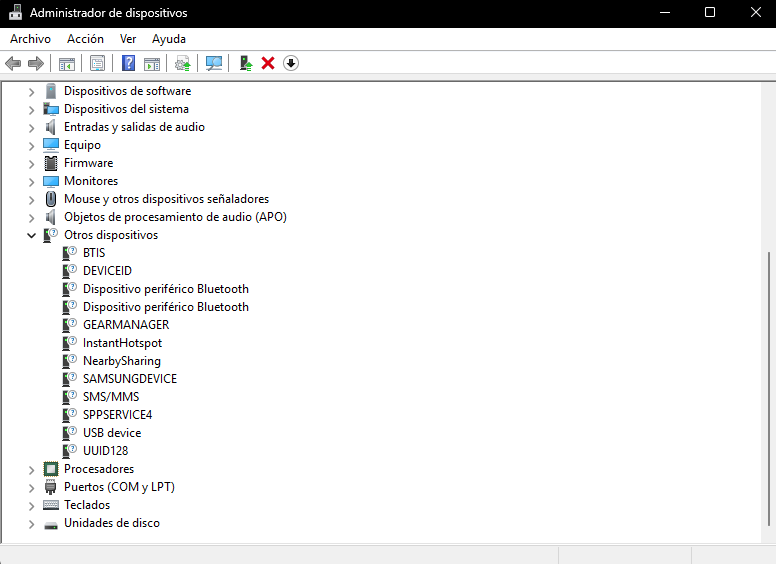
Task: Click scan for hardware changes monitor icon
Action: click(214, 63)
